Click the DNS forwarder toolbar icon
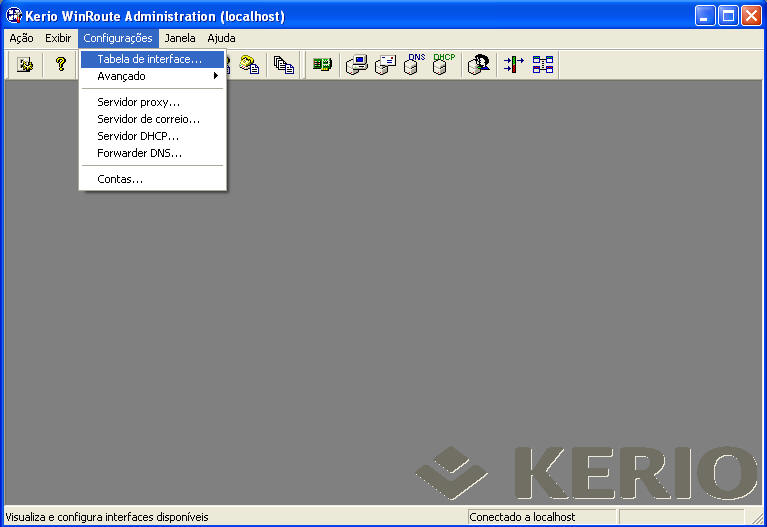The width and height of the screenshot is (767, 527). (414, 65)
